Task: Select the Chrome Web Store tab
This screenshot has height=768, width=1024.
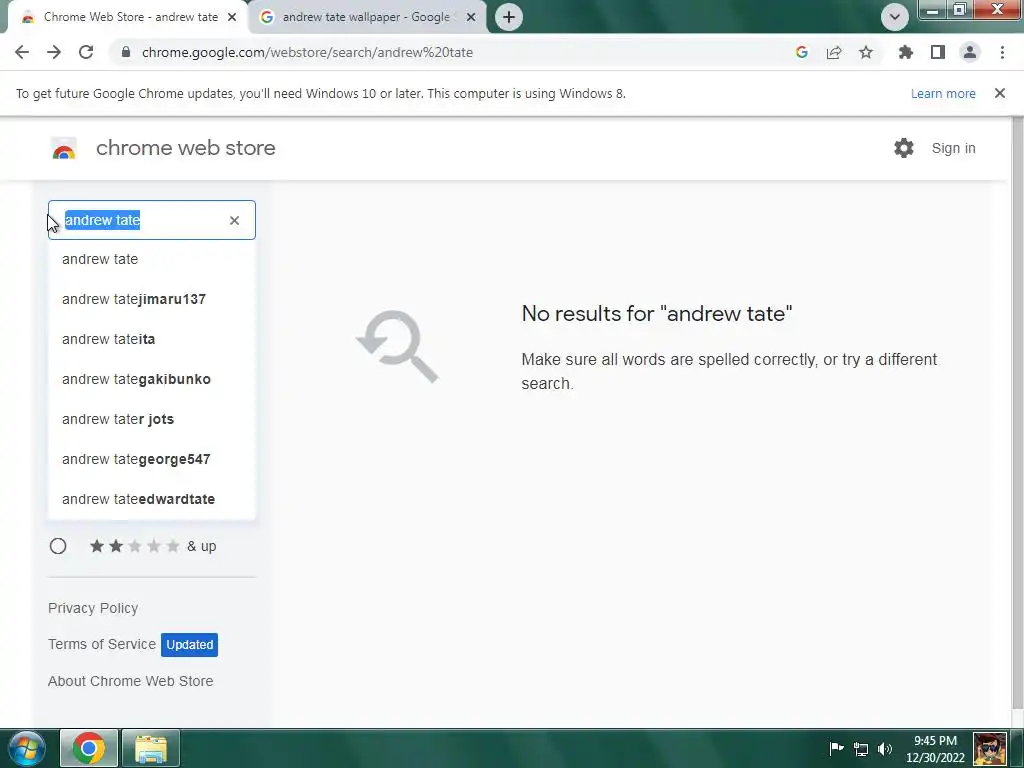Action: point(129,17)
